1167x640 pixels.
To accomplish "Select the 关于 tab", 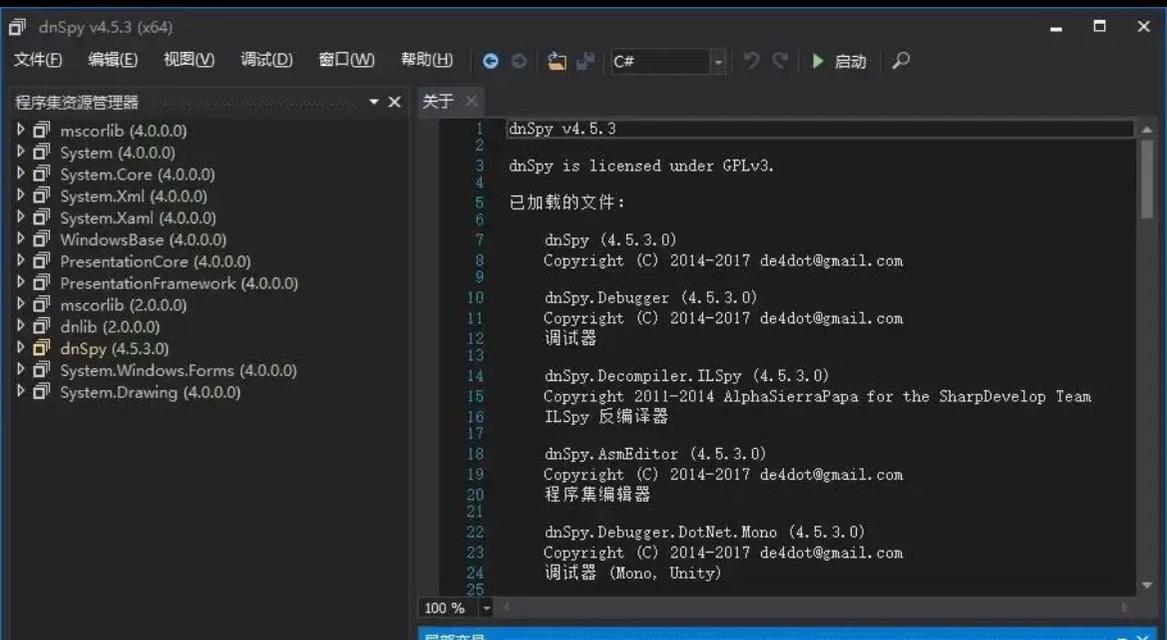I will [438, 101].
